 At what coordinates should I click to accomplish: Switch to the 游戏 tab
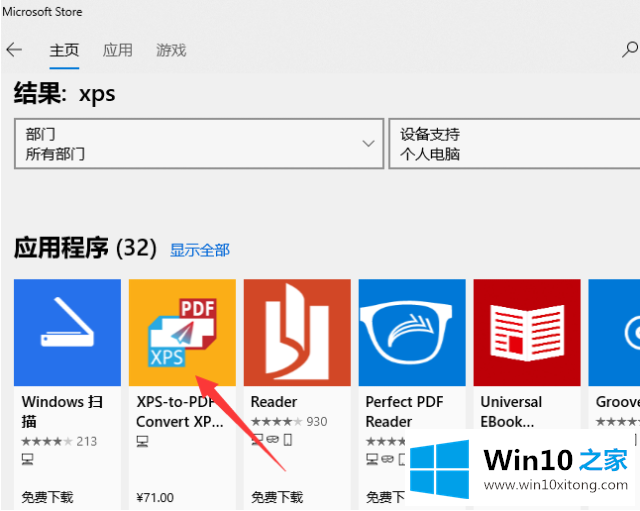(x=171, y=50)
